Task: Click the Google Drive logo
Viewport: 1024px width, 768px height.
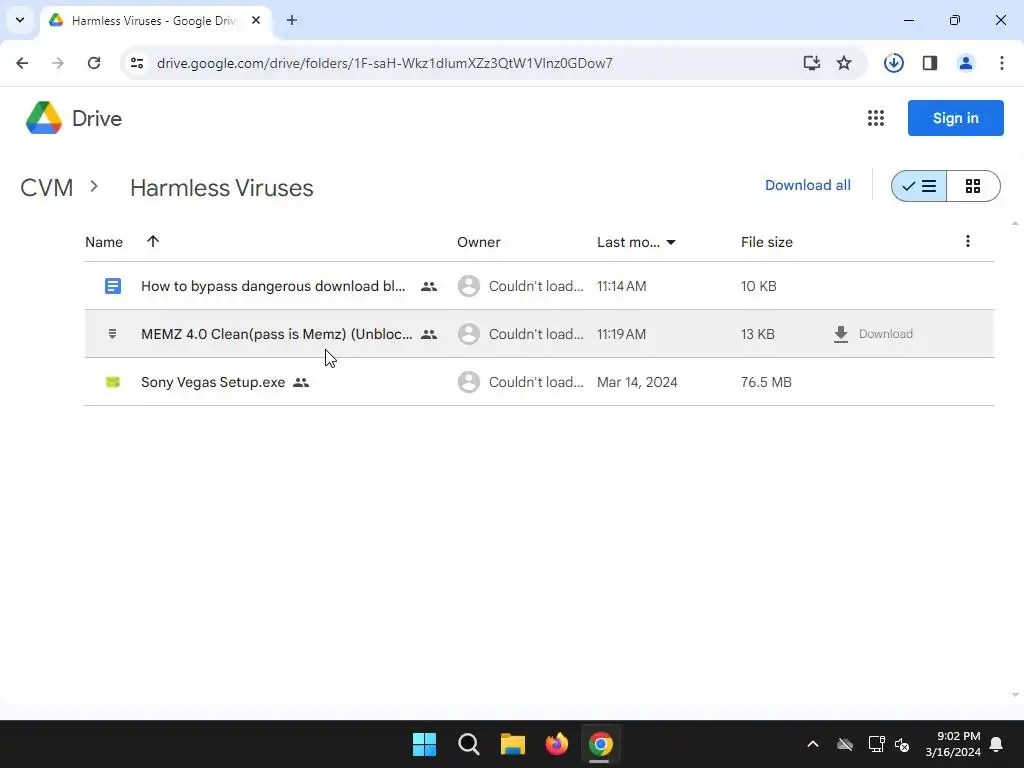Action: (44, 118)
